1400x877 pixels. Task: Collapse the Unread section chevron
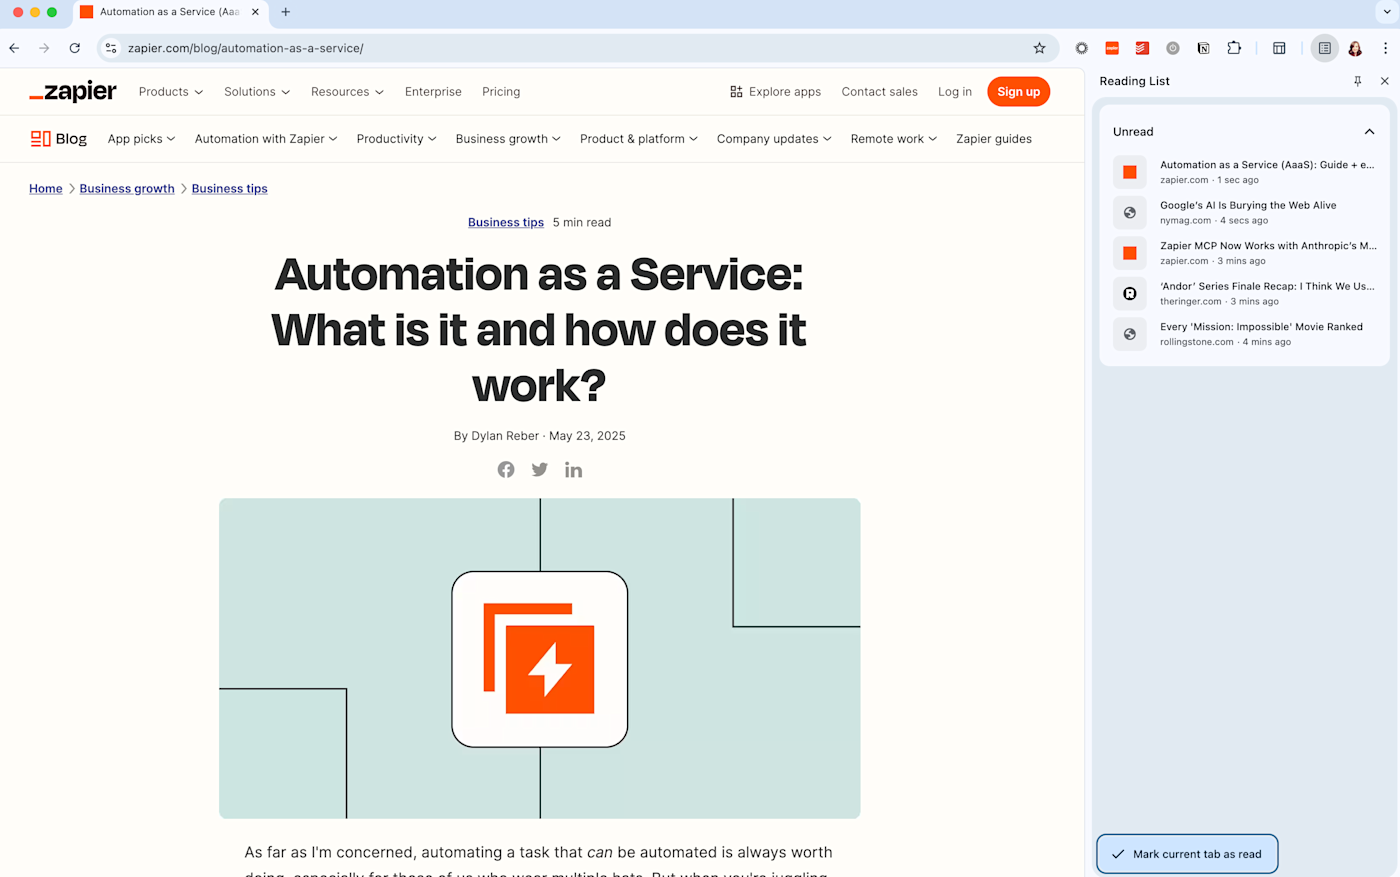[1369, 132]
